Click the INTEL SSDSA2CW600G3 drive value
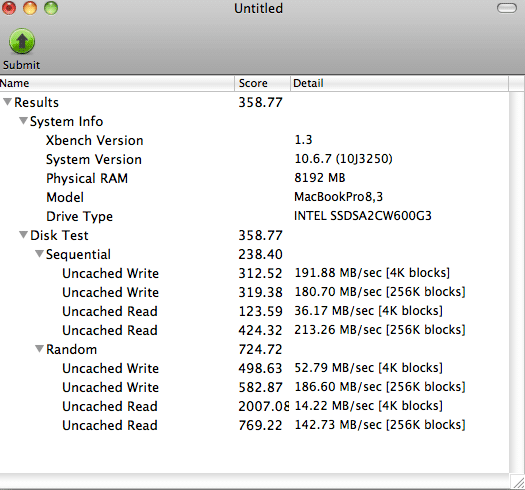The width and height of the screenshot is (525, 490). pos(363,216)
